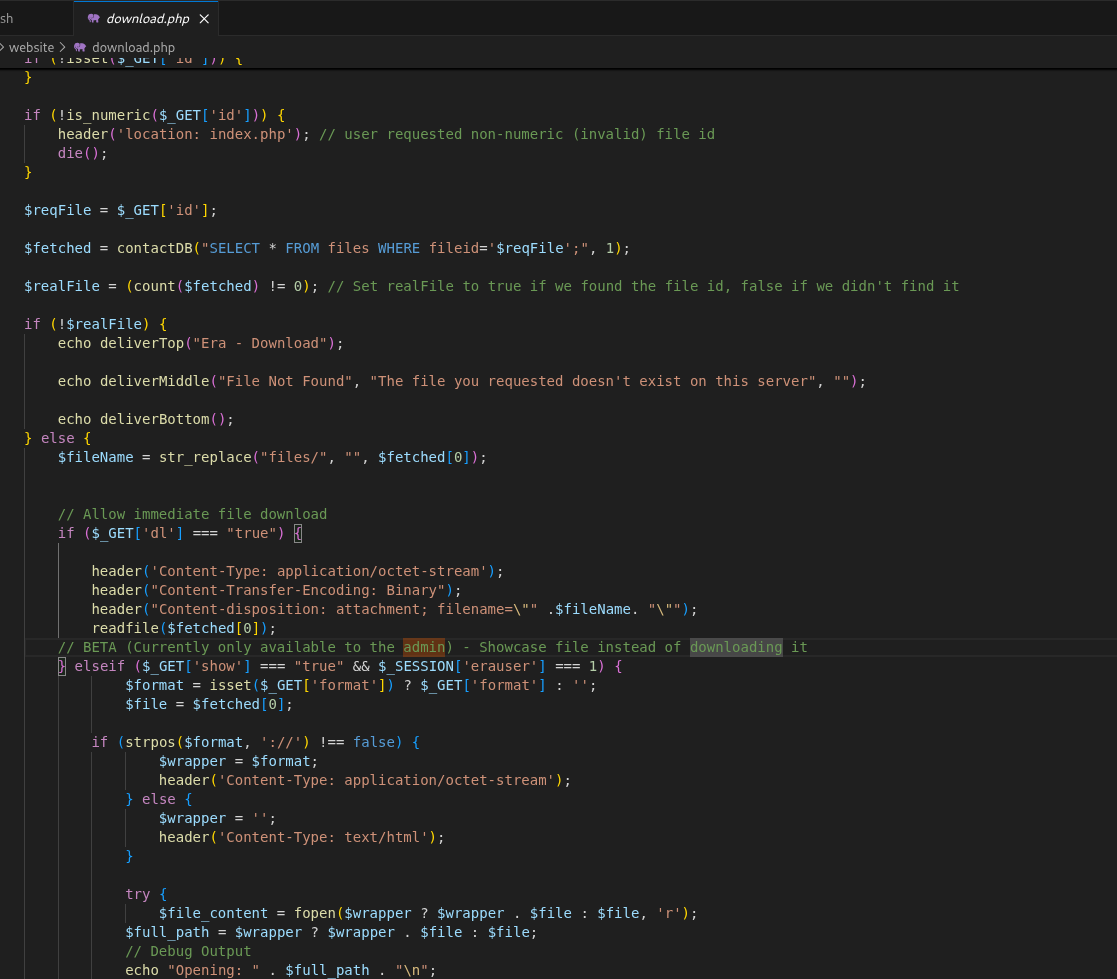Click 'Content-Type: application/octet-stream' in dl block
The height and width of the screenshot is (979, 1117).
pyautogui.click(x=319, y=571)
